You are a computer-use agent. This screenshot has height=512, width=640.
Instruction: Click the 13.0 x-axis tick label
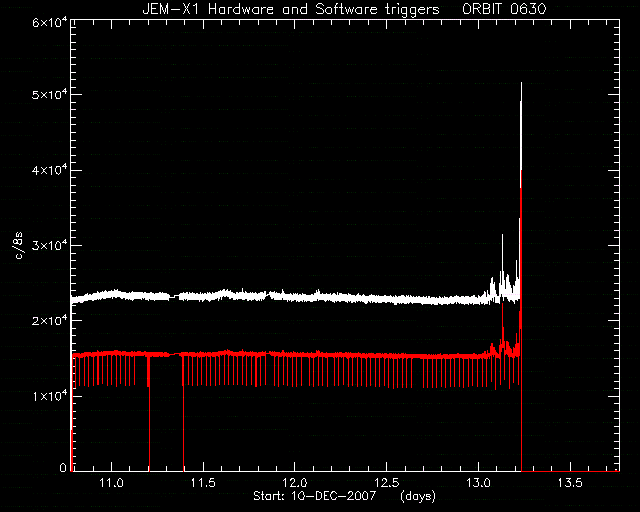click(478, 483)
